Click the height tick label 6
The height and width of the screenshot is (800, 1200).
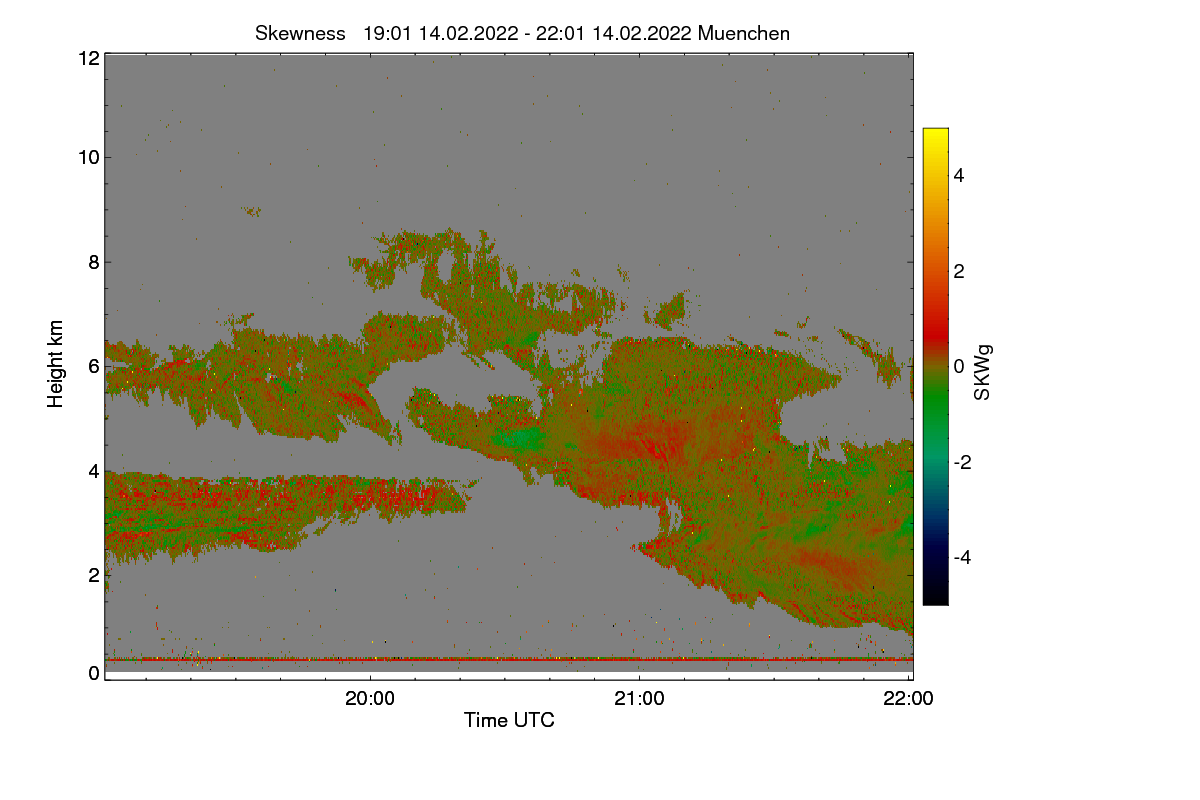[93, 366]
